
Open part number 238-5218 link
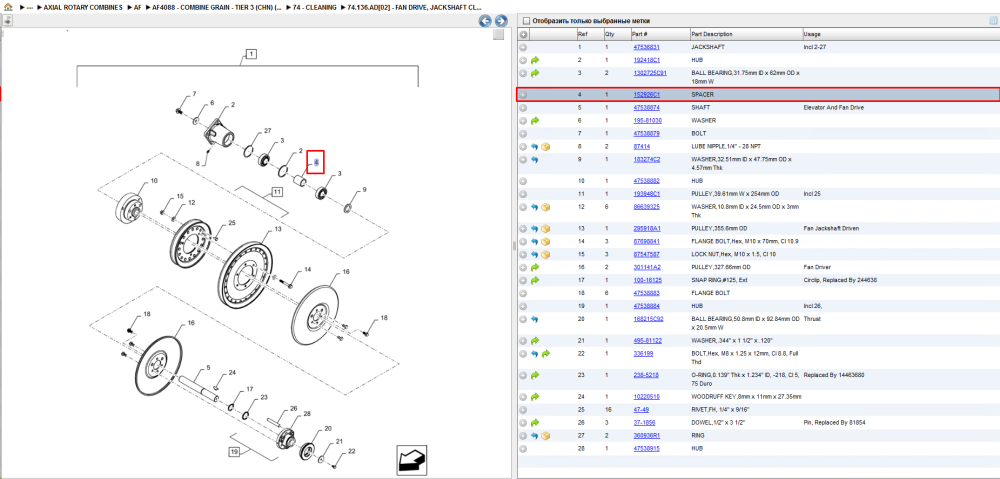(x=646, y=375)
